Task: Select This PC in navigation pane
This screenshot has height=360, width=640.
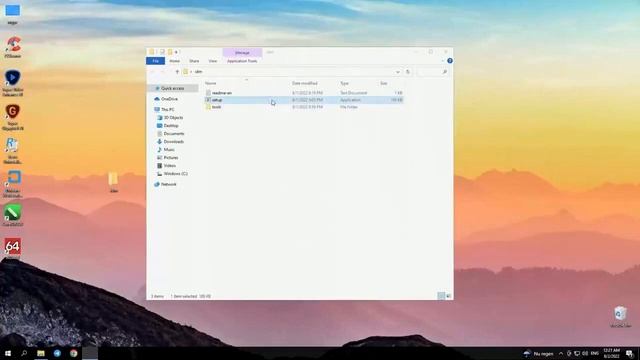Action: [x=167, y=110]
